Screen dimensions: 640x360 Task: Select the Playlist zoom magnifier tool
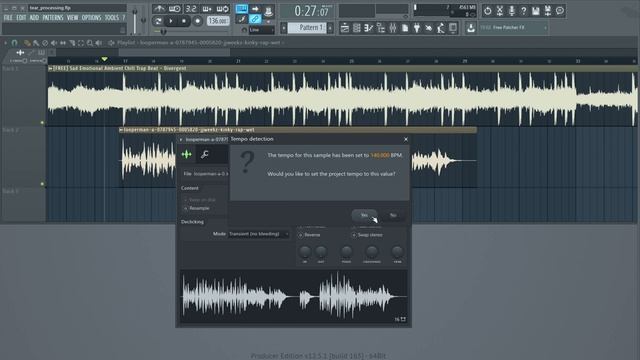click(90, 43)
